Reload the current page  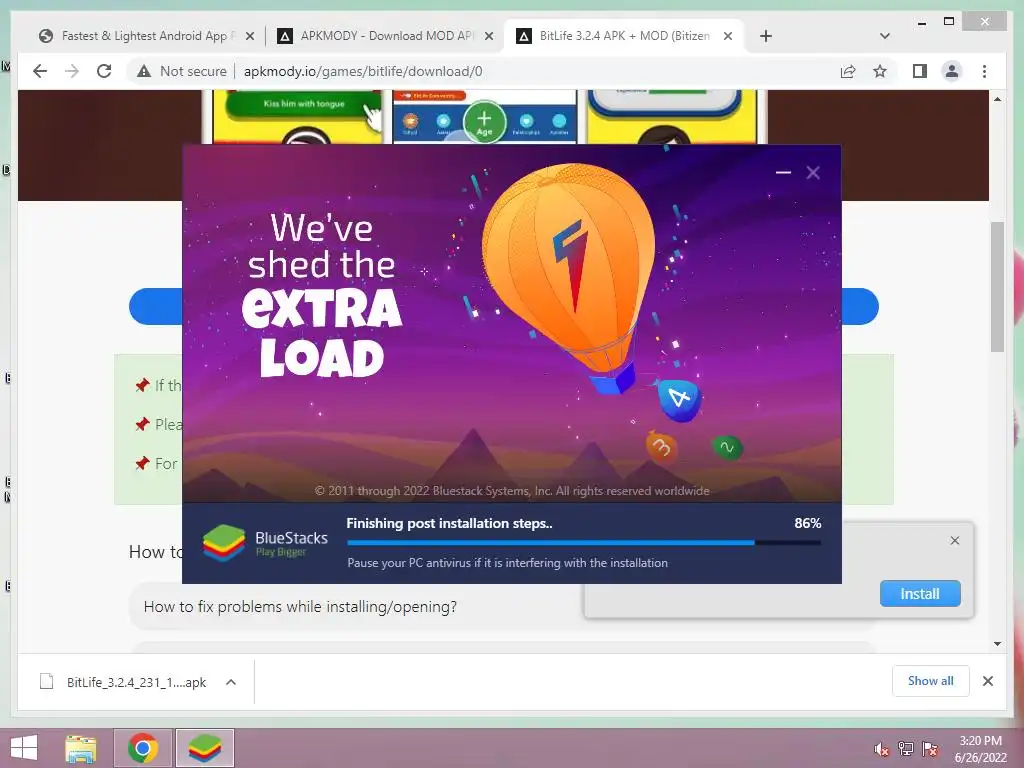[104, 71]
